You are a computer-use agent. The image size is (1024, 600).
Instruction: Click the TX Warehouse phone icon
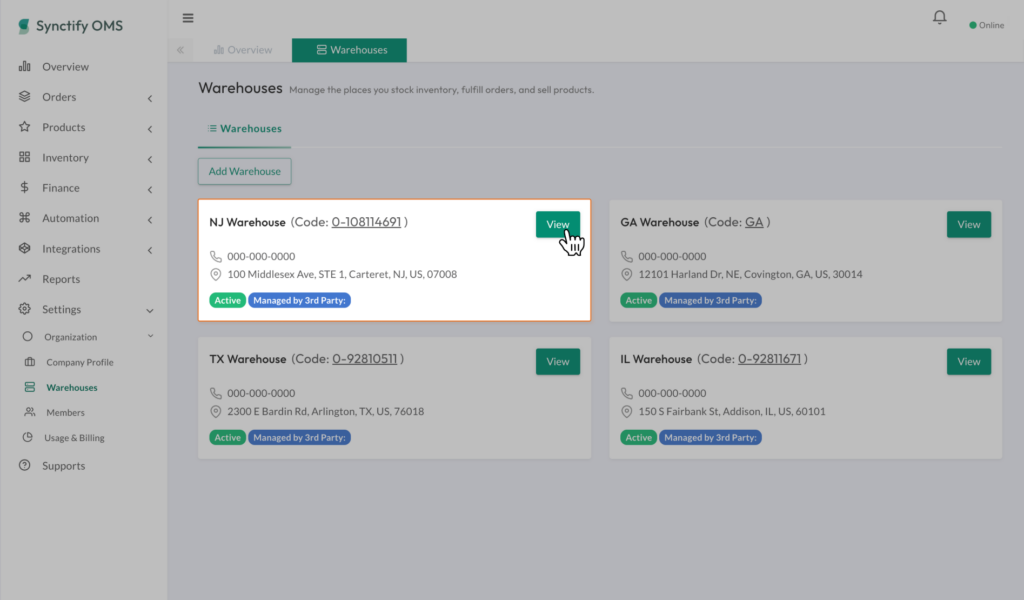tap(216, 393)
